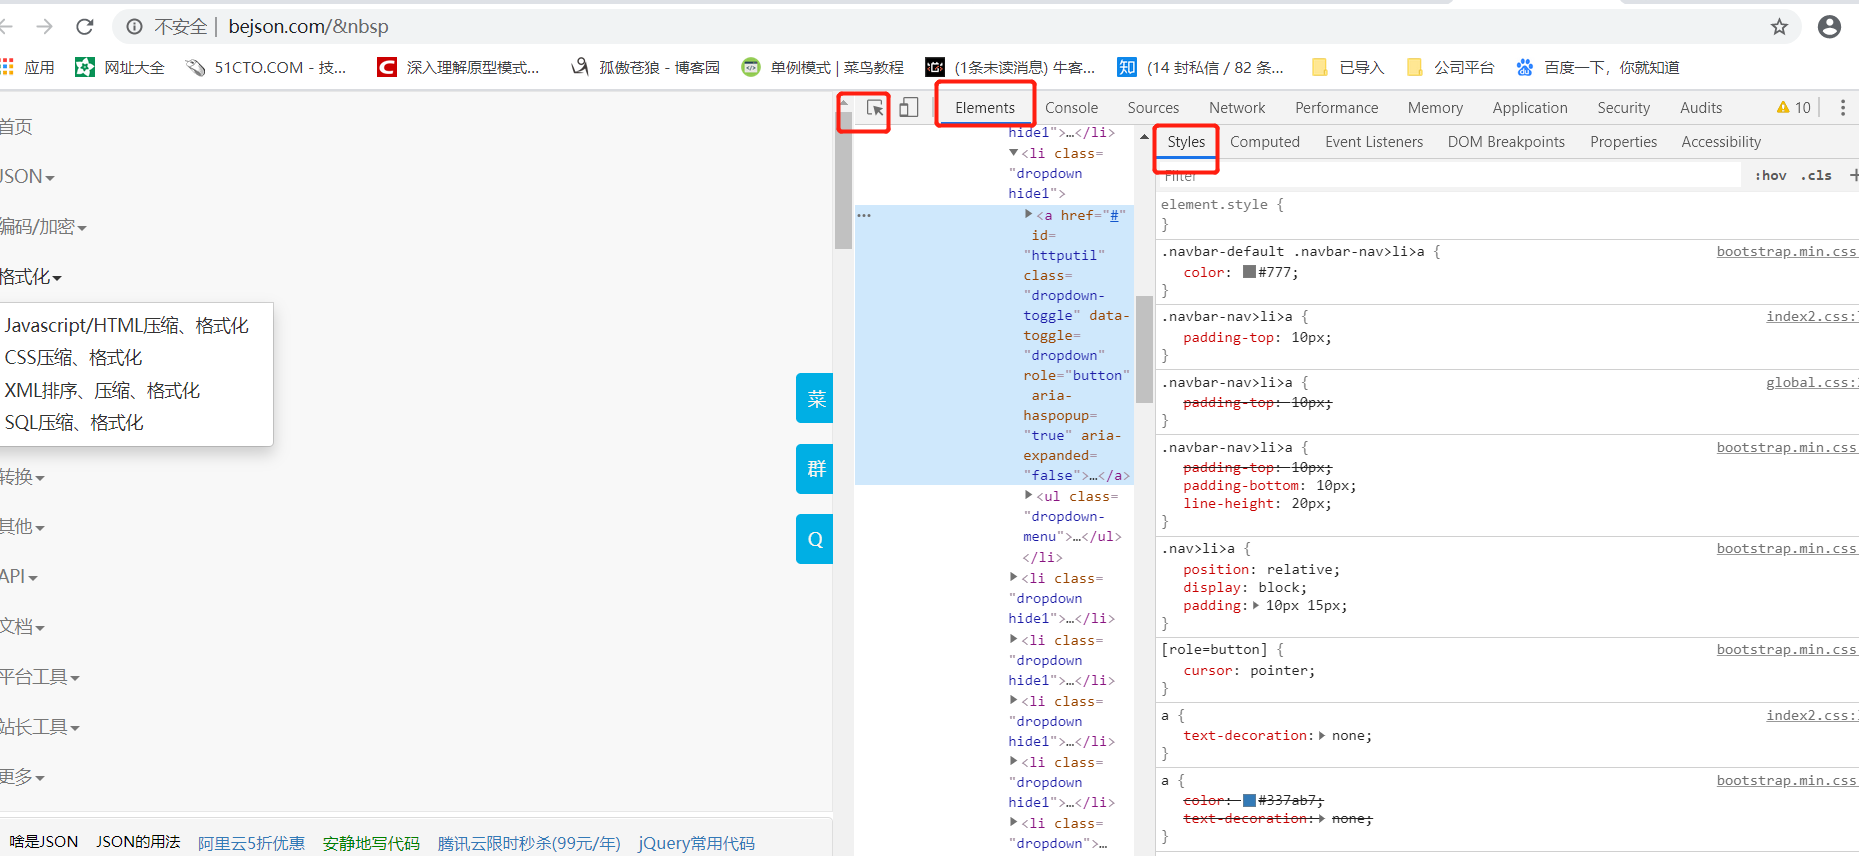Click the new style rule plus icon
1859x856 pixels.
click(x=1853, y=175)
